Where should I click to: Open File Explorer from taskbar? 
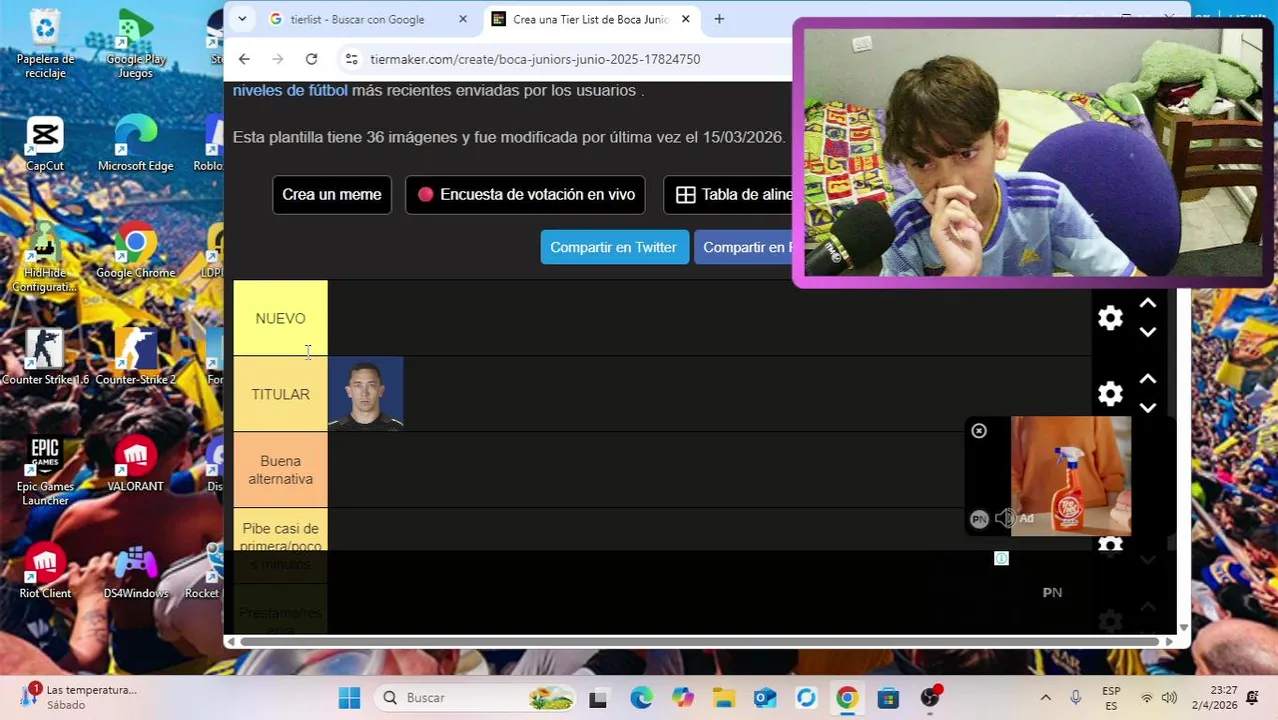[724, 698]
